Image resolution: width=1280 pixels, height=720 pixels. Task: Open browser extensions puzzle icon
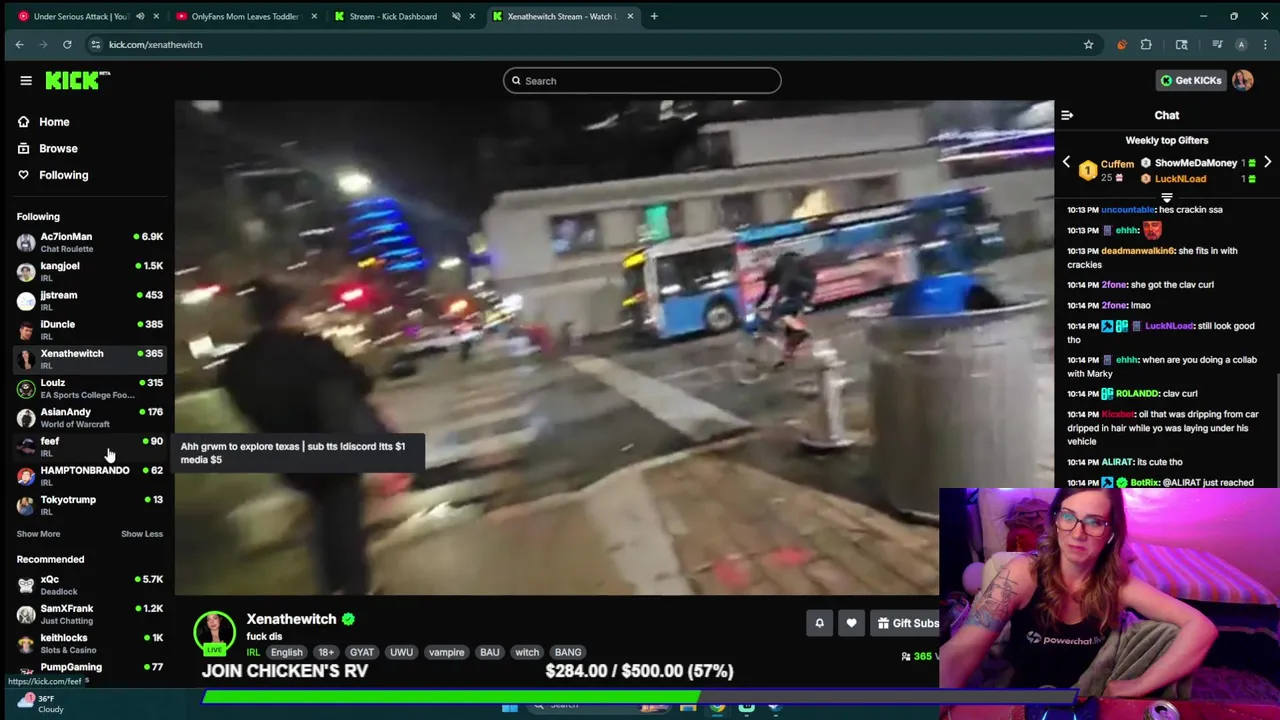1146,44
